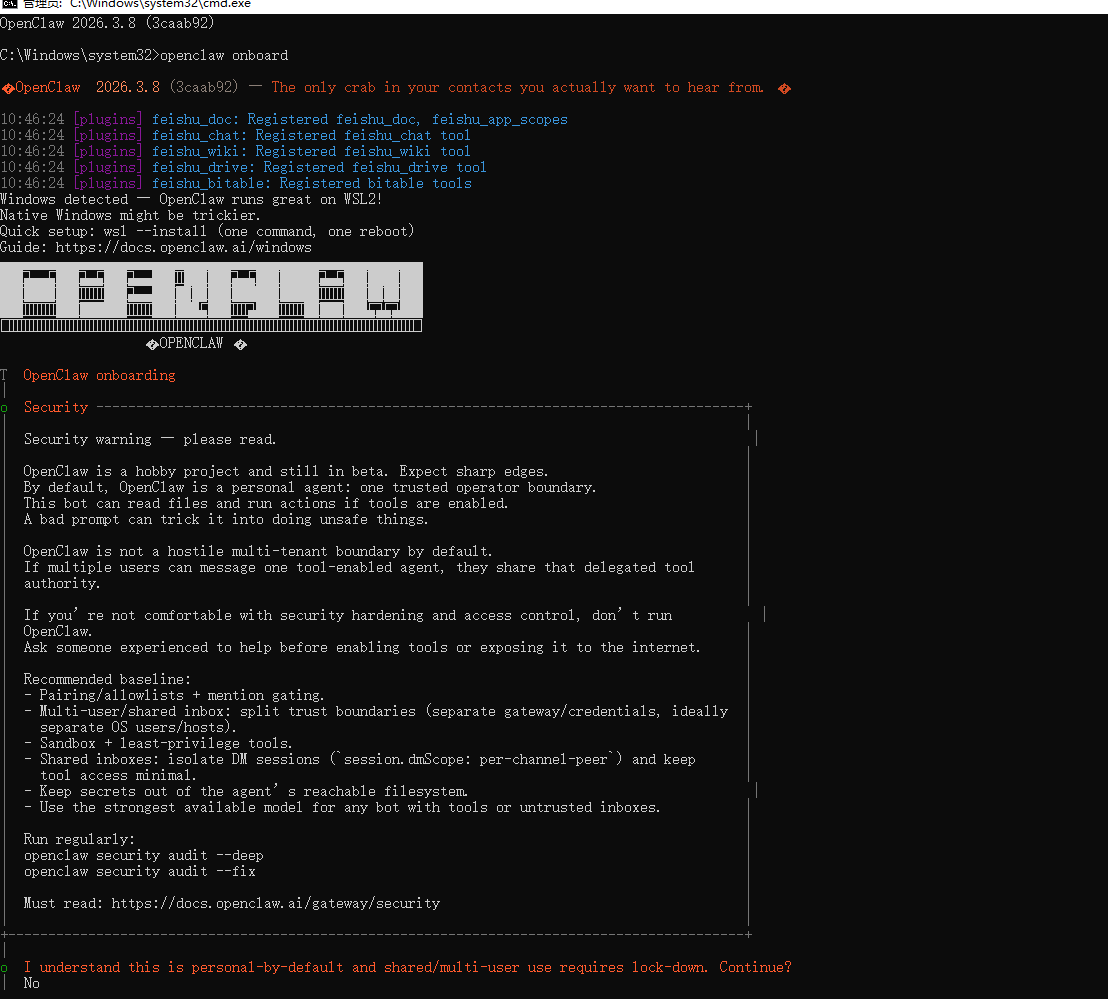Click the 'openclaw onboard' command text
Image resolution: width=1108 pixels, height=999 pixels.
(224, 55)
